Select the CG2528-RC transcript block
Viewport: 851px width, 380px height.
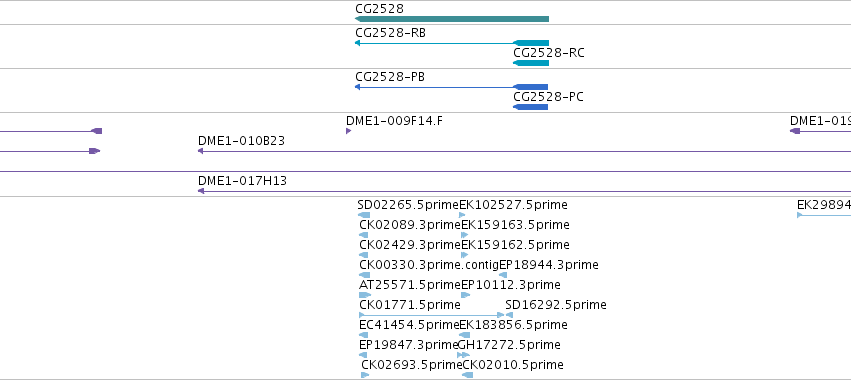point(531,63)
